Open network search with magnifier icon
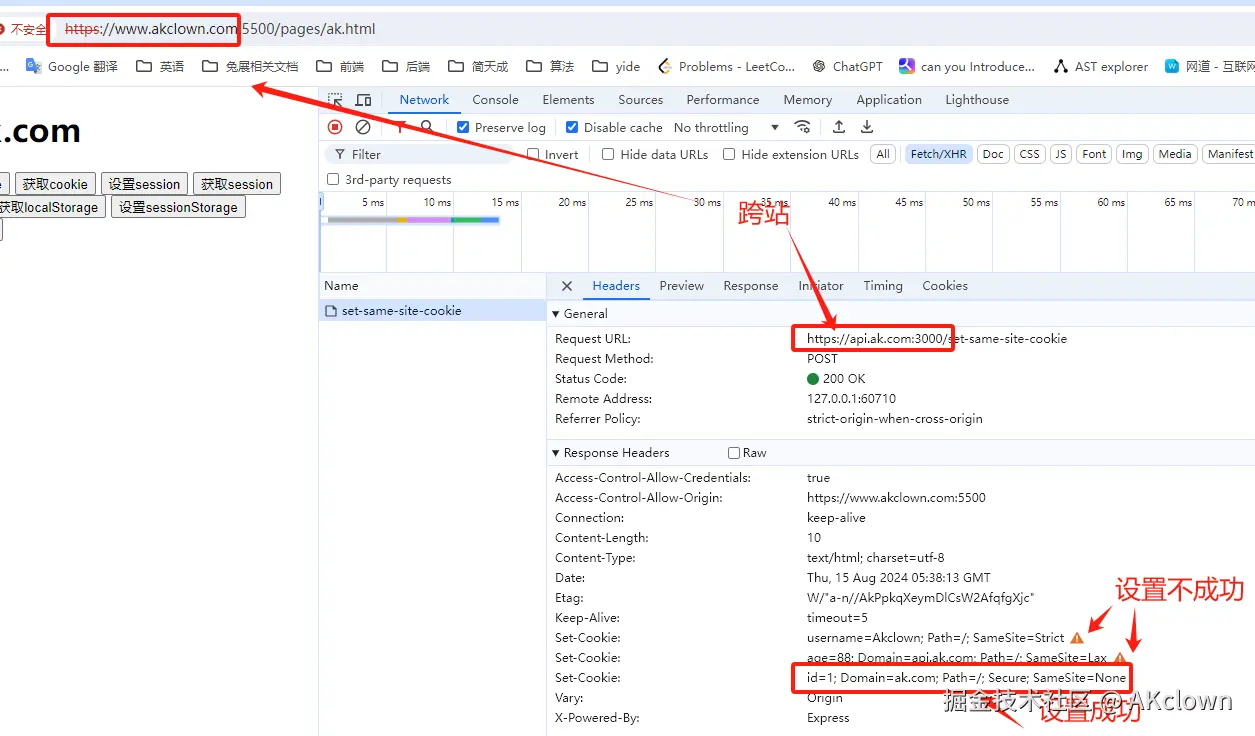This screenshot has height=736, width=1255. pos(427,127)
